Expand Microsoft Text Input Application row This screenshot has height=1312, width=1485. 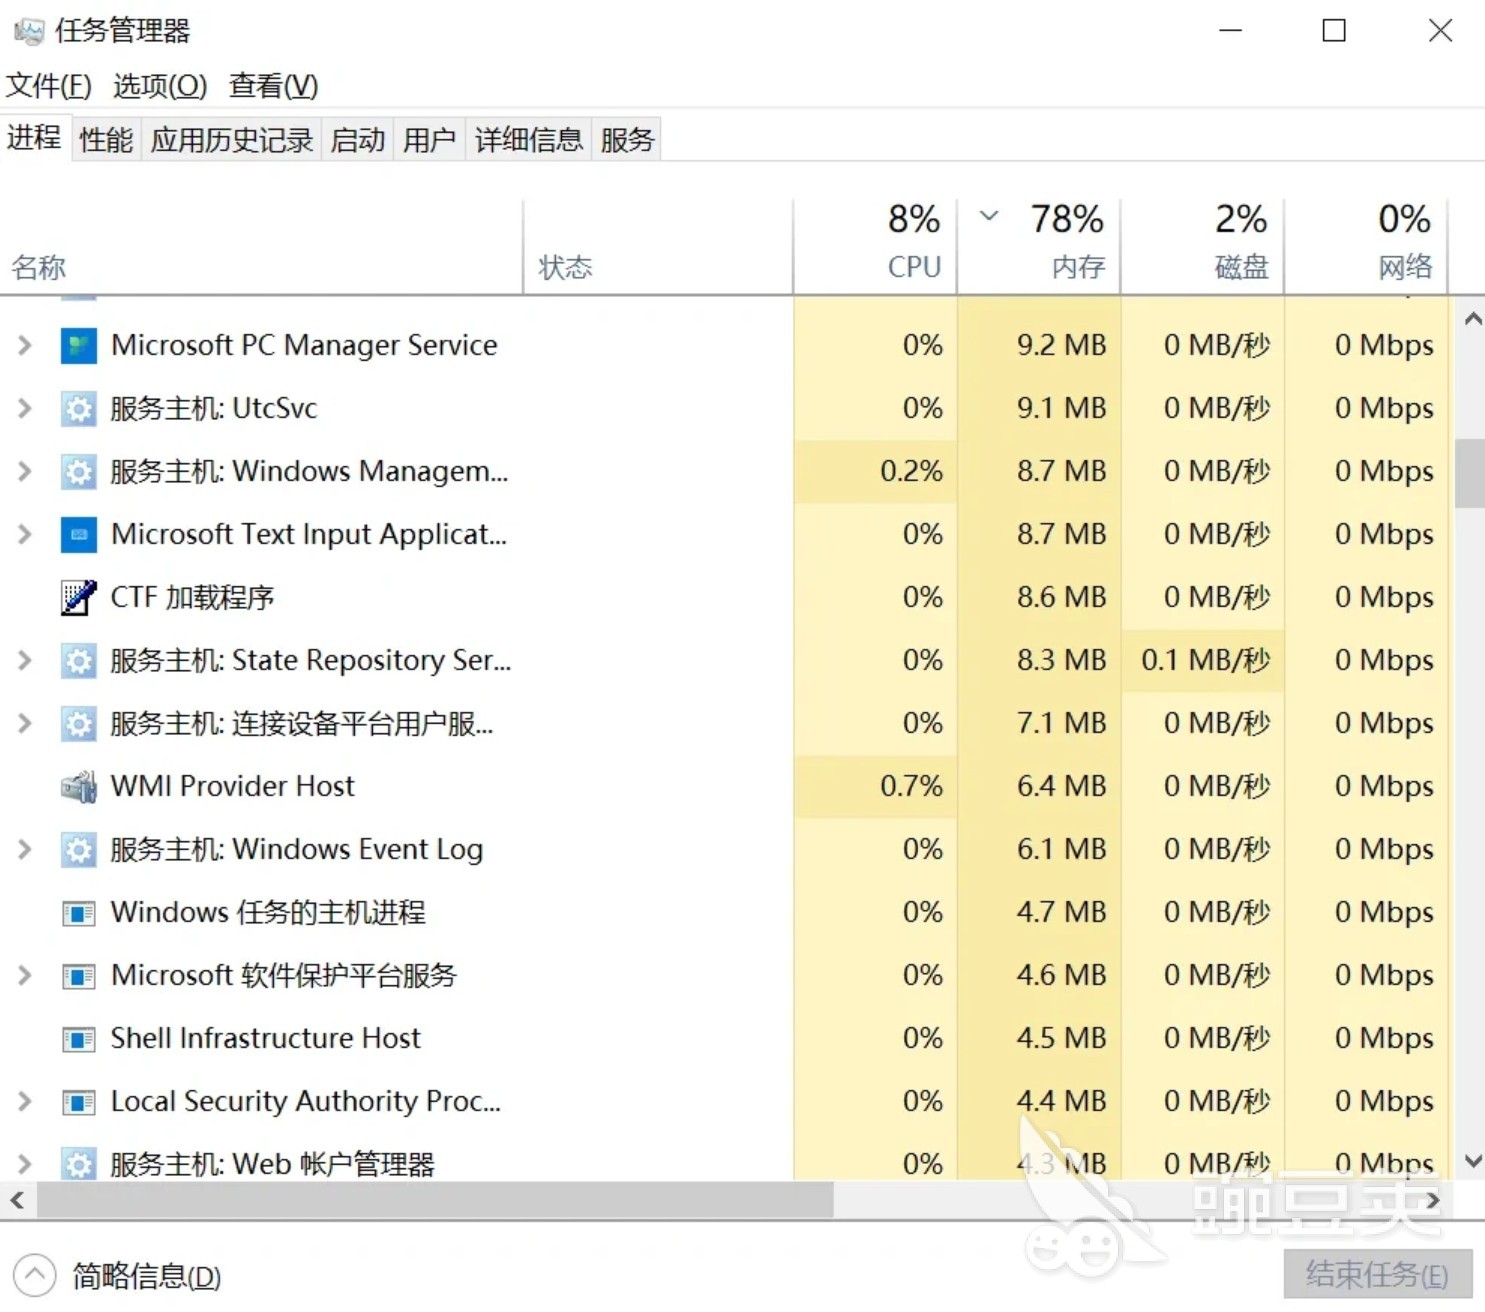pos(24,535)
